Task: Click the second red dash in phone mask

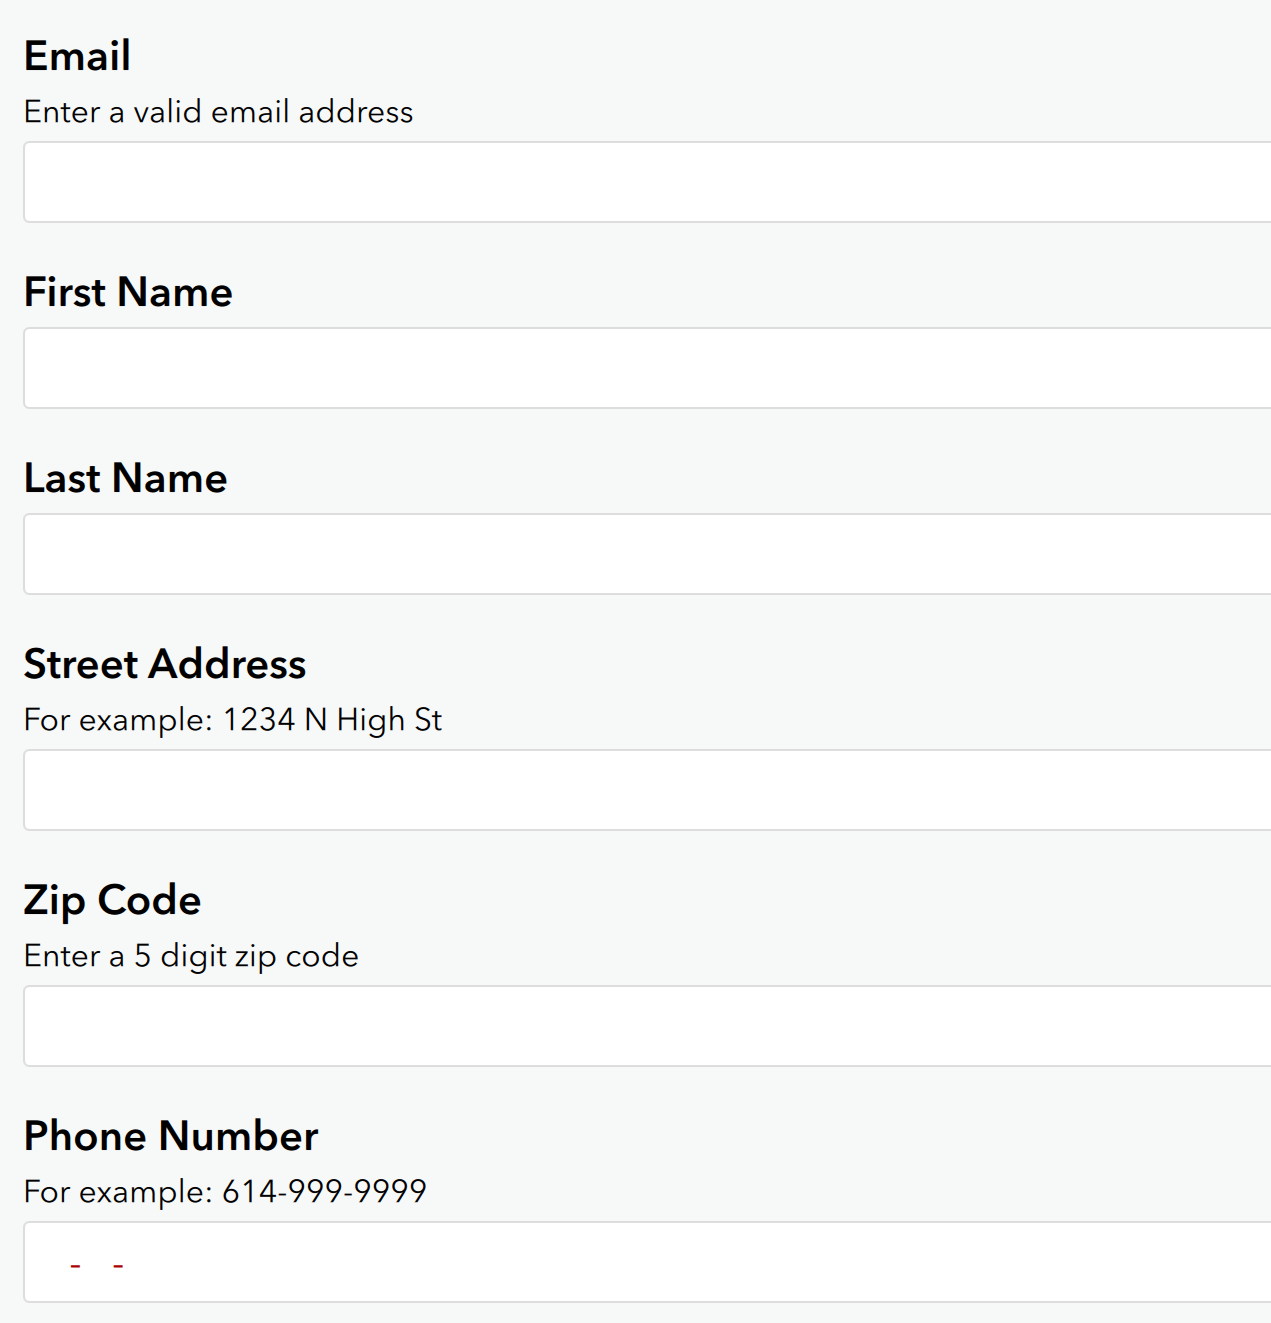Action: (118, 1266)
